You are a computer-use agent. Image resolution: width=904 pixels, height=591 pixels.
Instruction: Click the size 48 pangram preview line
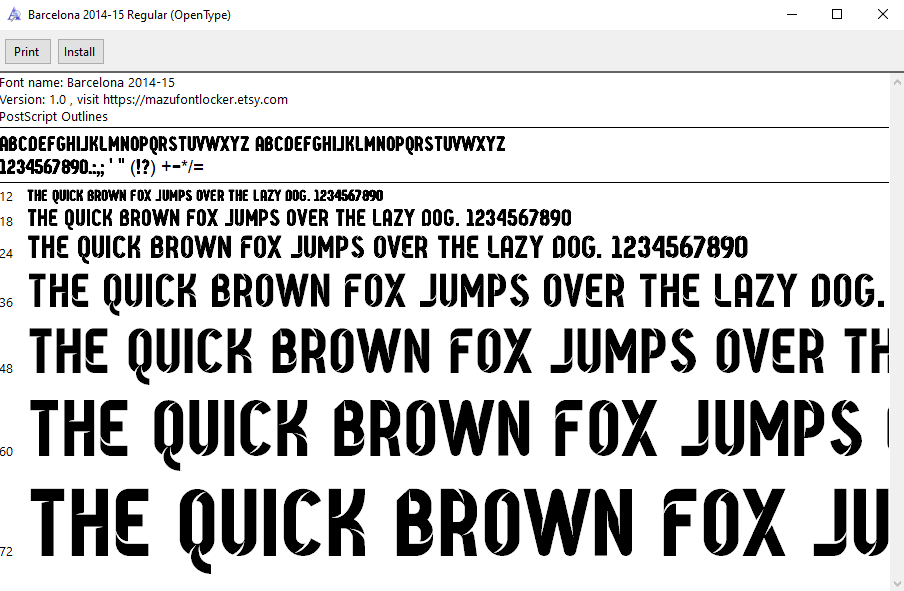458,352
